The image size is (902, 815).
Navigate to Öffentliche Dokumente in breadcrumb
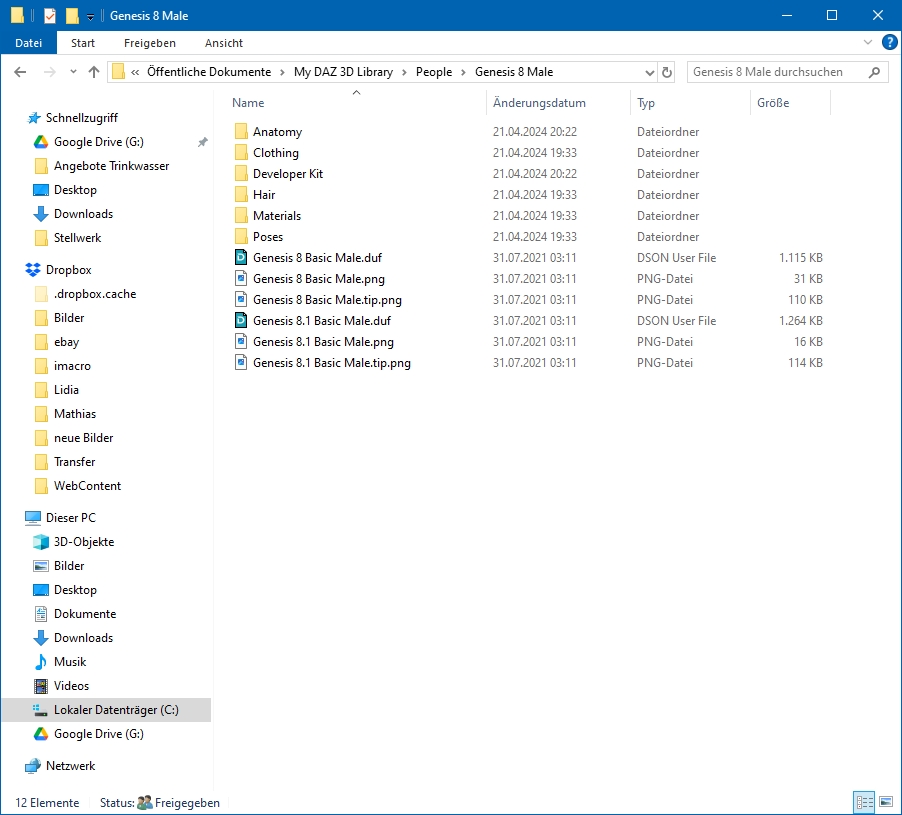pos(209,72)
